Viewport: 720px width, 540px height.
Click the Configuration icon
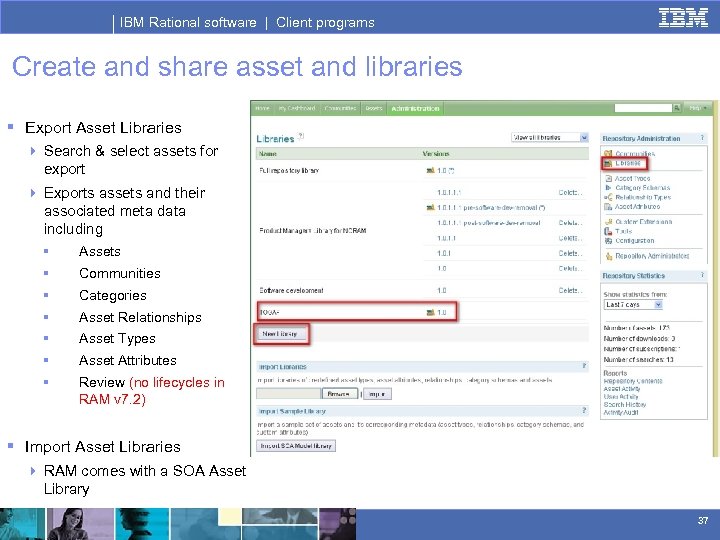pyautogui.click(x=608, y=241)
